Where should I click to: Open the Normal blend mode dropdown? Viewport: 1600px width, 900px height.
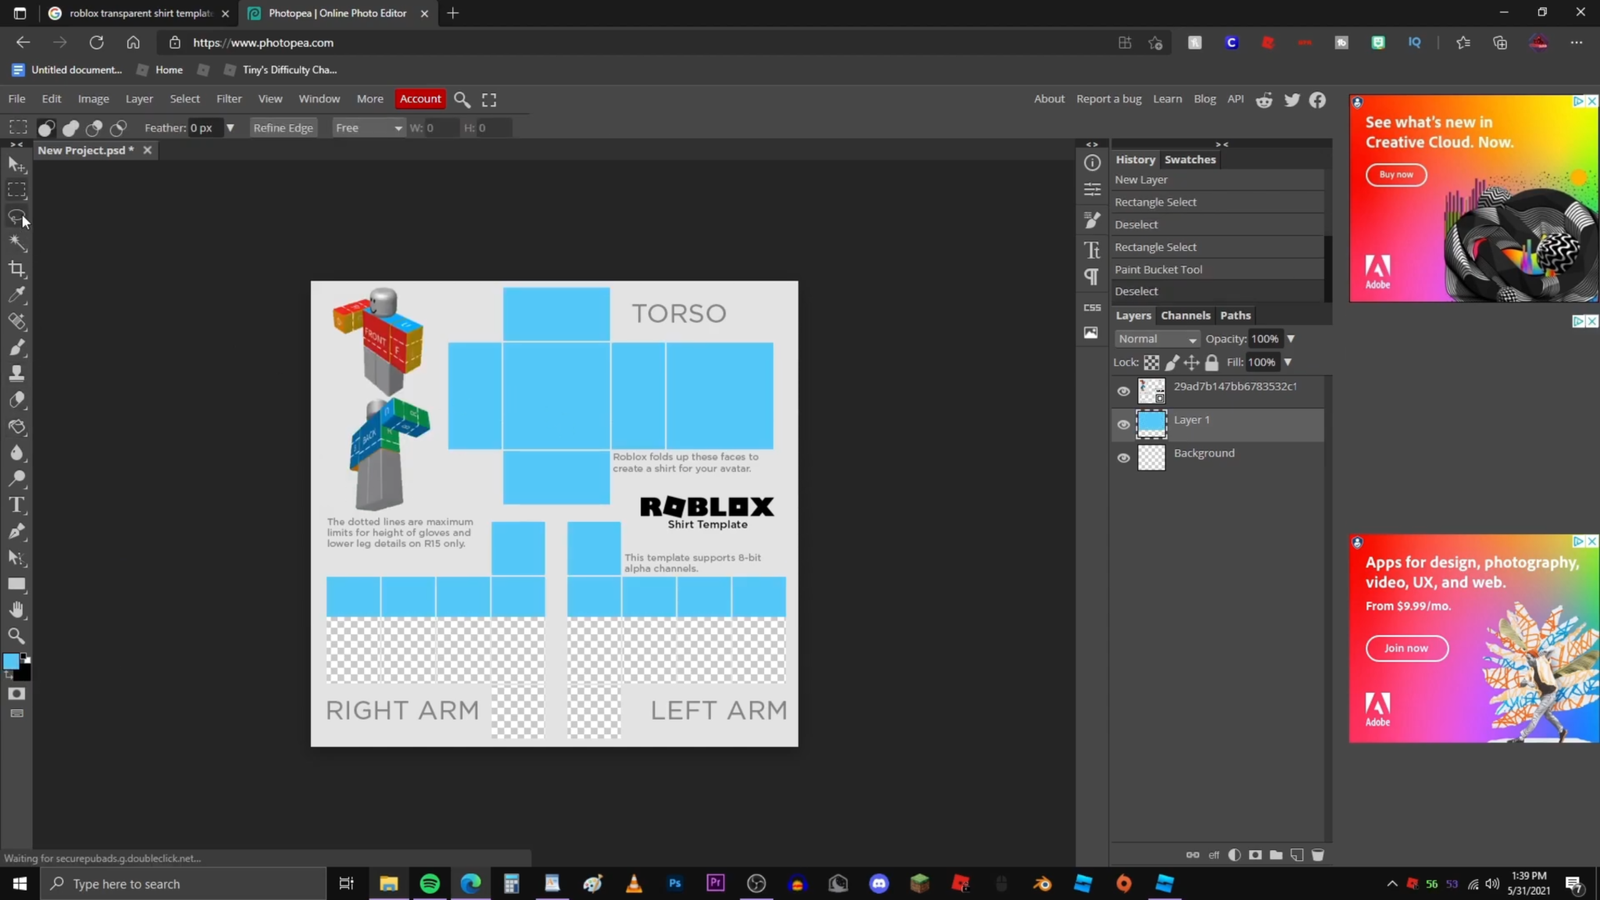coord(1156,338)
